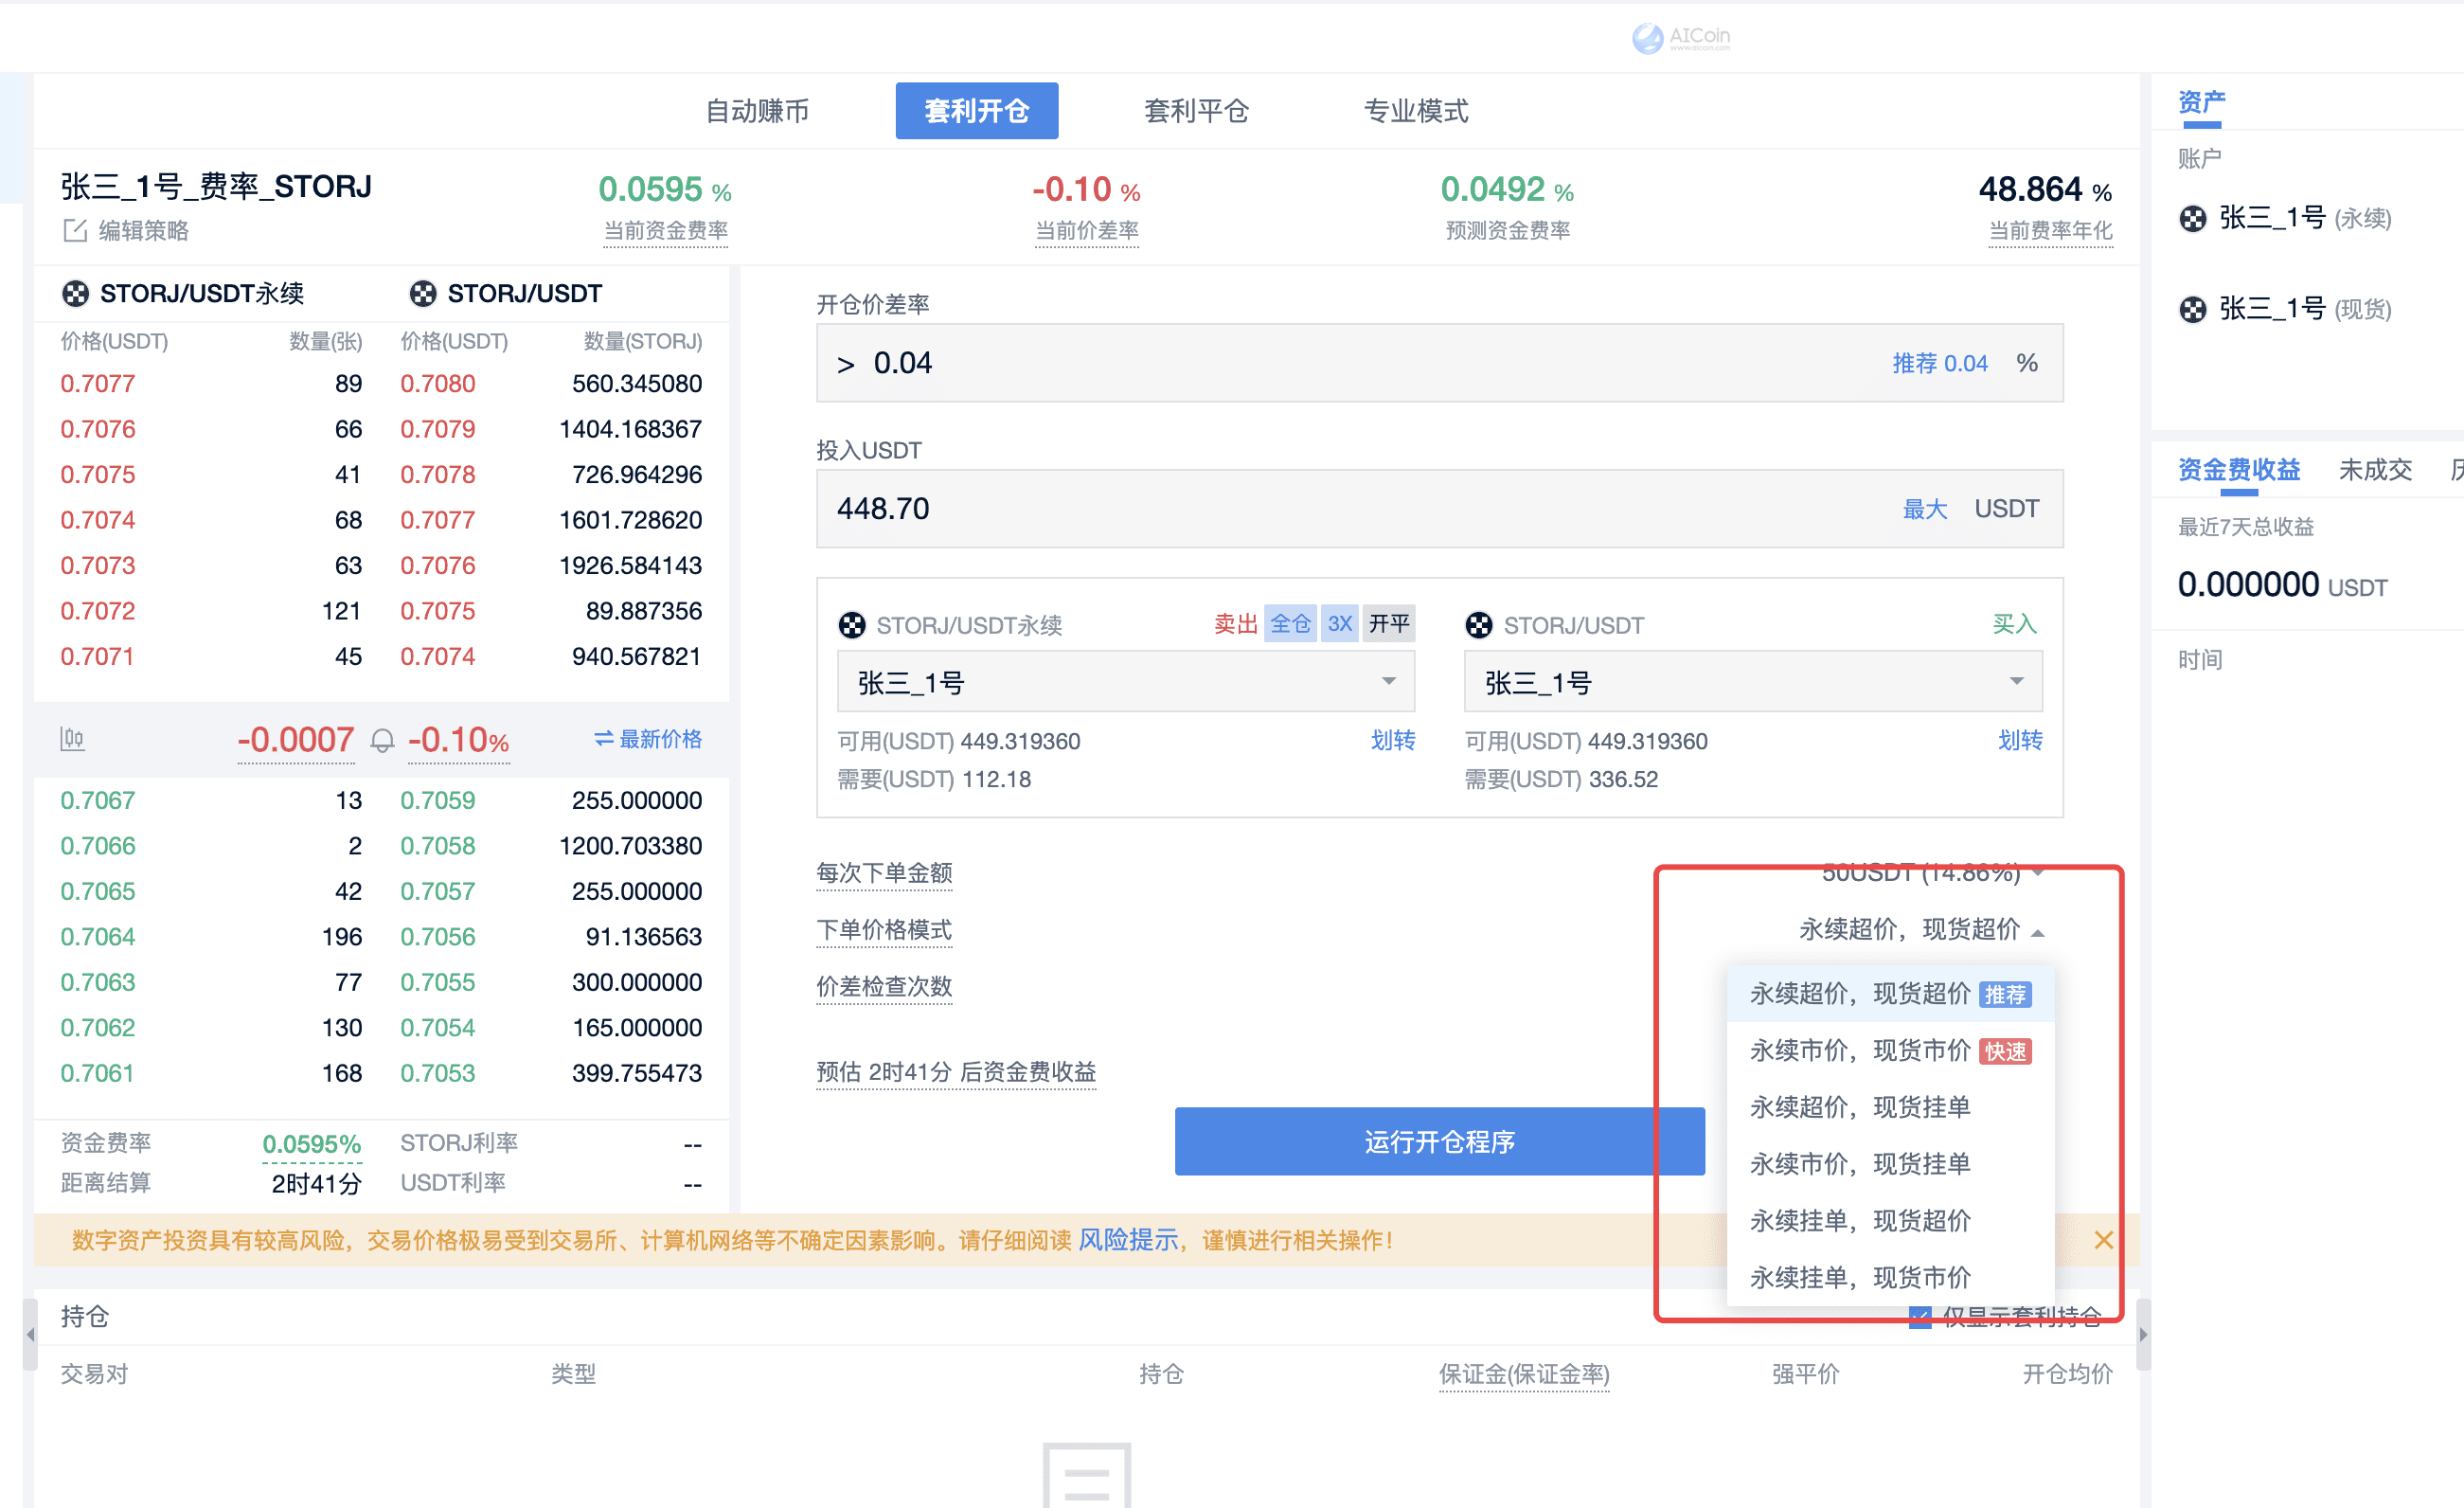Screen dimensions: 2464x1508
Task: Select option 永续市价，现货挂单
Action: (x=1890, y=1164)
